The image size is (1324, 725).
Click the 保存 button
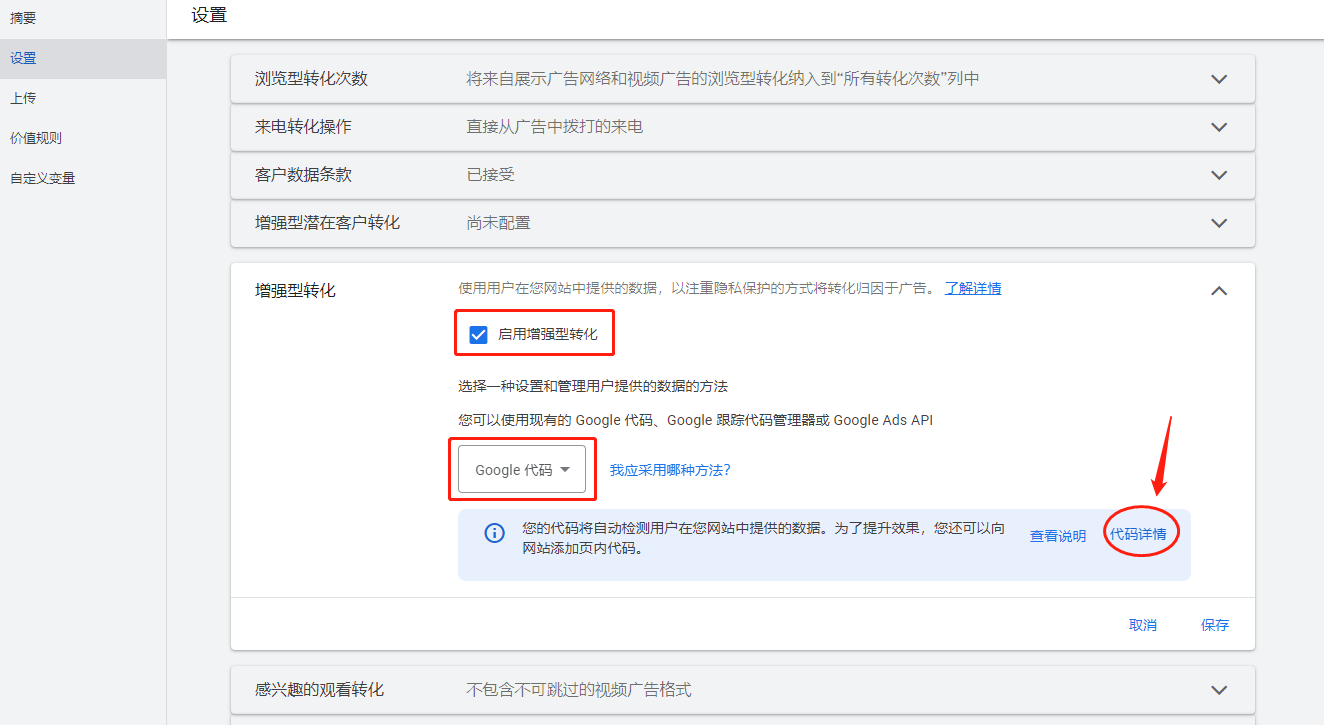click(1215, 625)
